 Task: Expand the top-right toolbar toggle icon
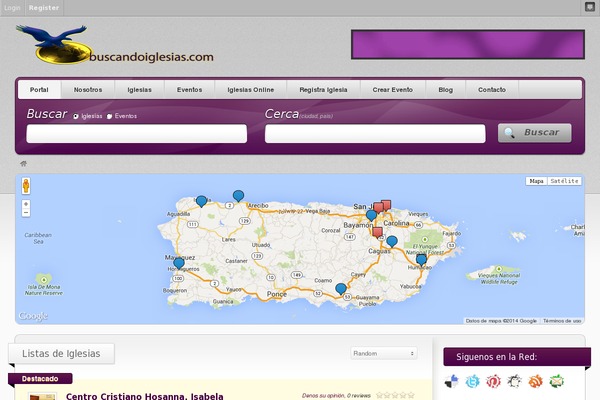coord(589,6)
